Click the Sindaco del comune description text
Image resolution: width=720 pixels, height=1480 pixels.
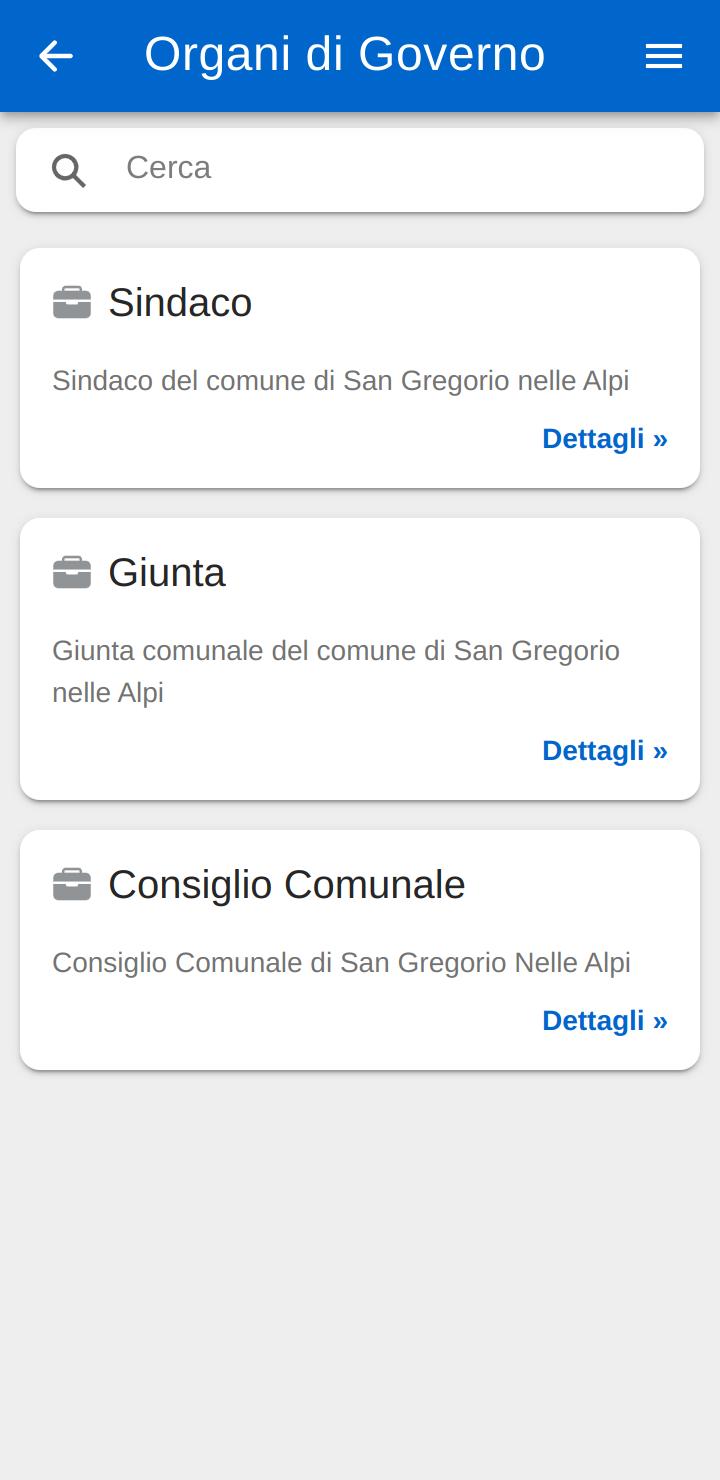[x=341, y=381]
